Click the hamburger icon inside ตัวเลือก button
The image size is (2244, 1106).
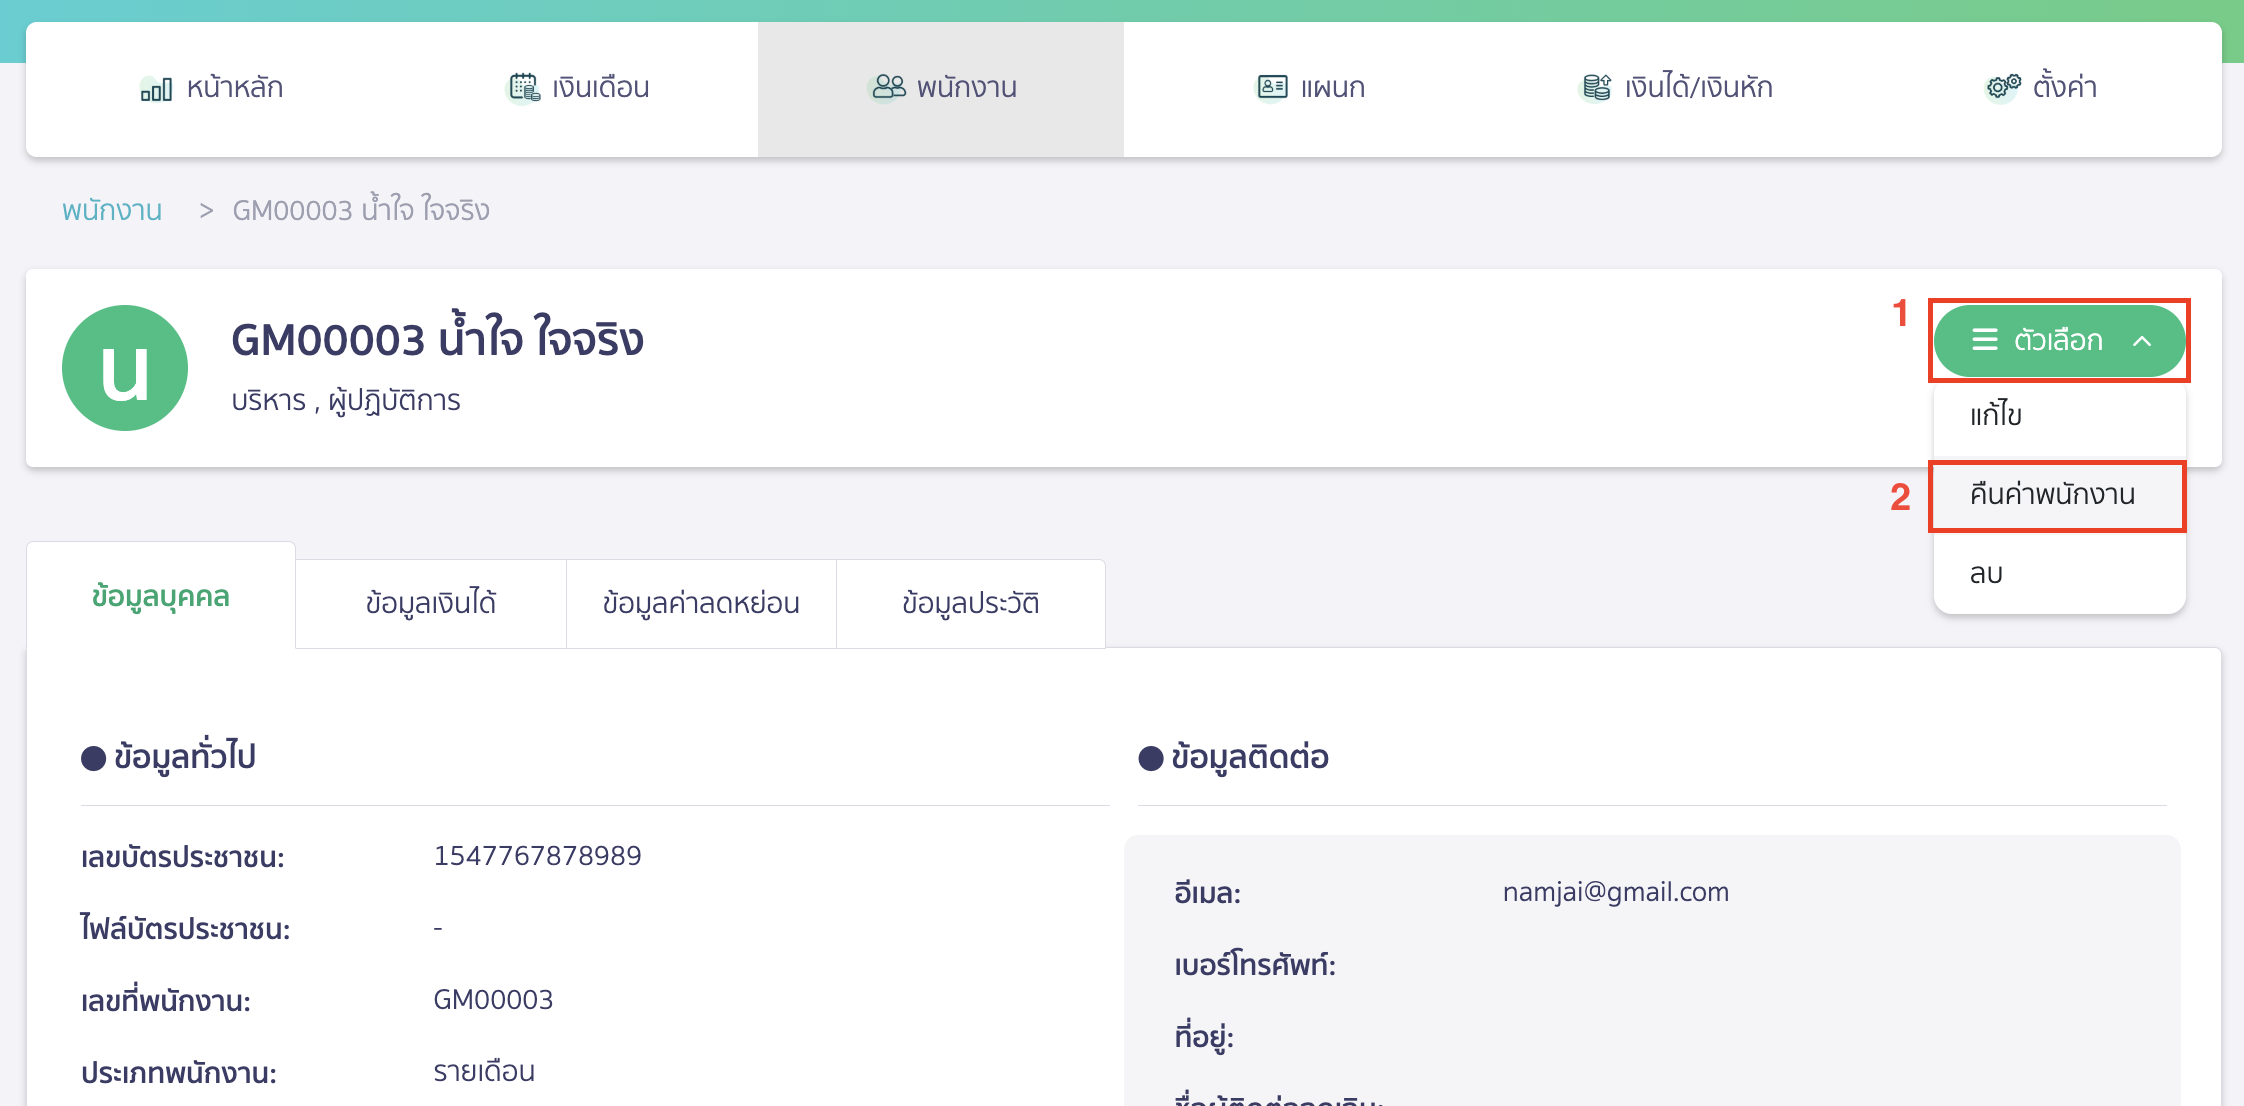tap(1986, 340)
